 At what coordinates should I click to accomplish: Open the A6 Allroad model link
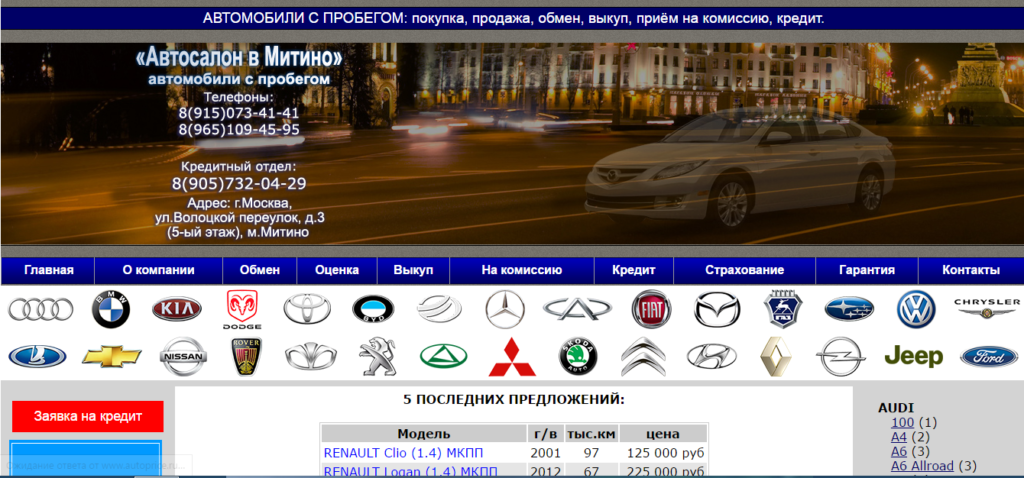(x=922, y=466)
